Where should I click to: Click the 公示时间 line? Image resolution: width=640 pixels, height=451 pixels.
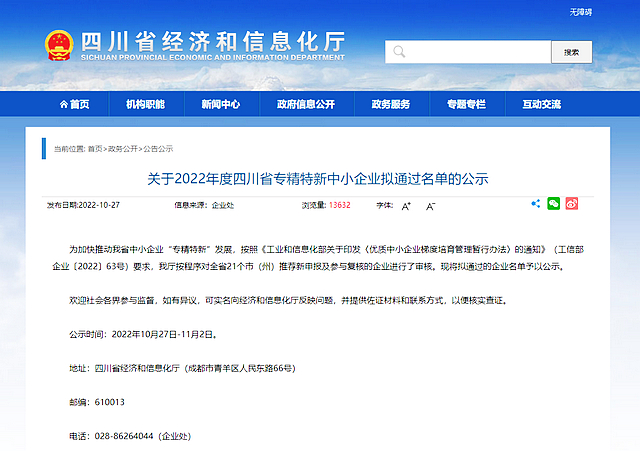(x=143, y=334)
